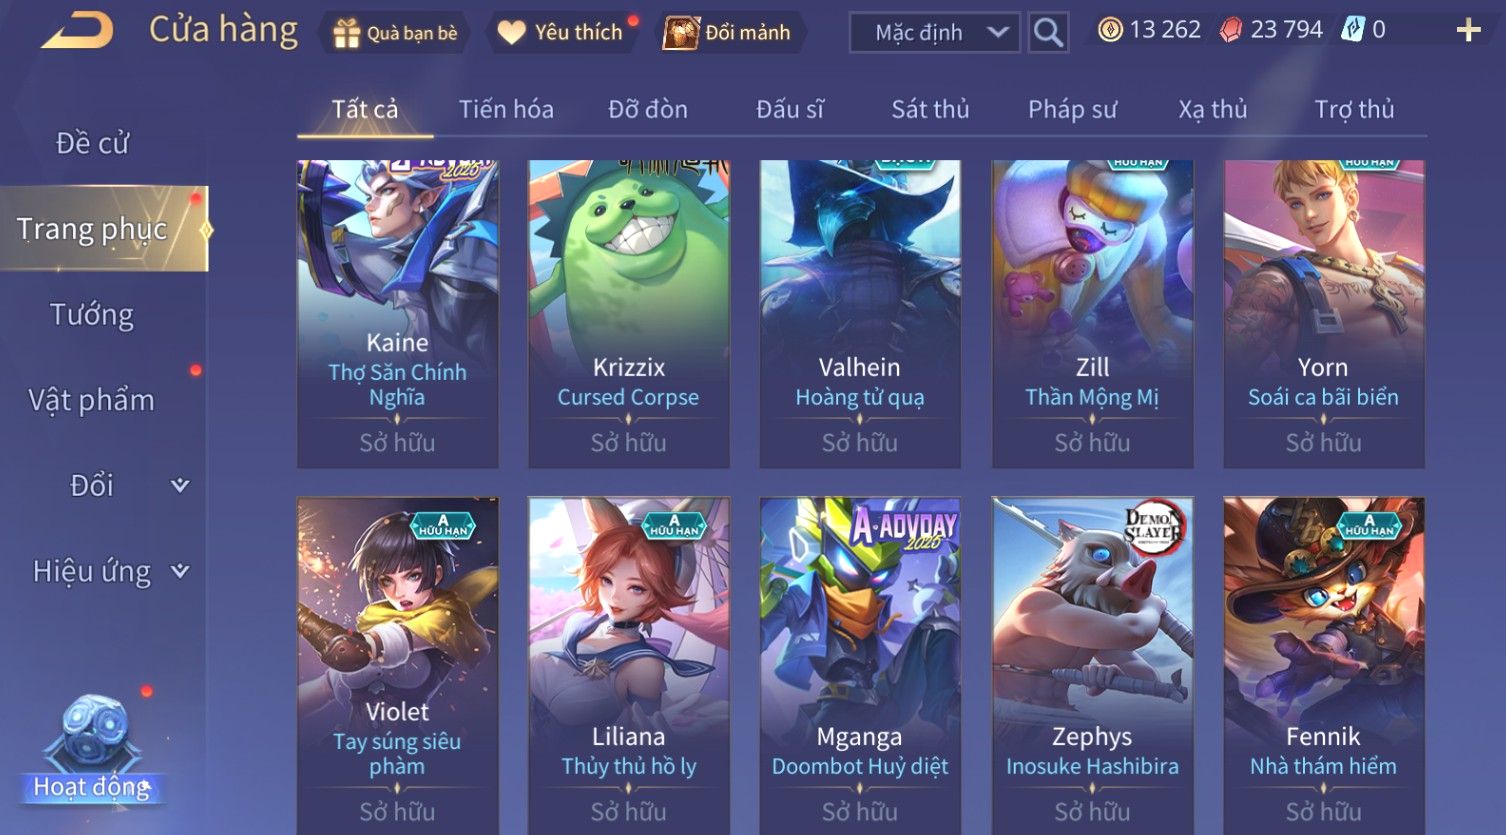Tap the back arrow icon
The height and width of the screenshot is (835, 1506).
78,30
